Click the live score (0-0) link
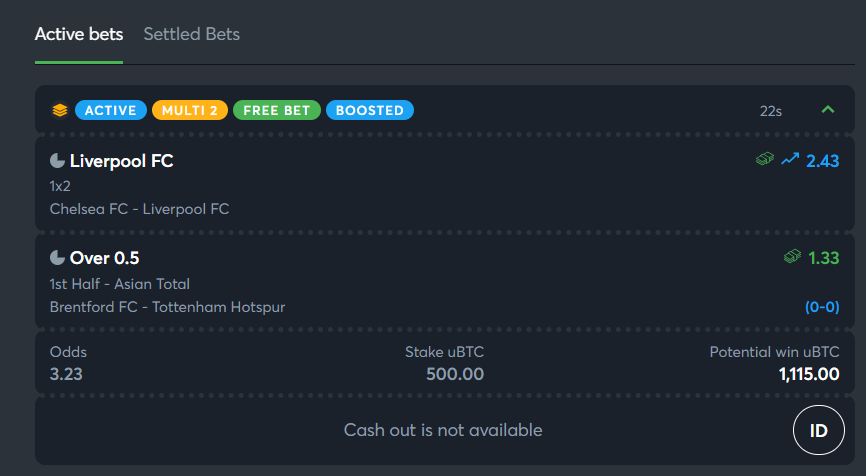 822,307
